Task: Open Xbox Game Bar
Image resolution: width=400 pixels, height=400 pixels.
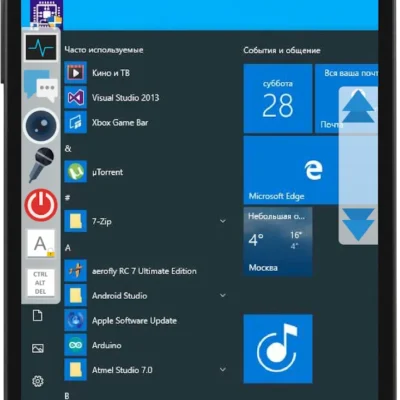Action: point(146,122)
